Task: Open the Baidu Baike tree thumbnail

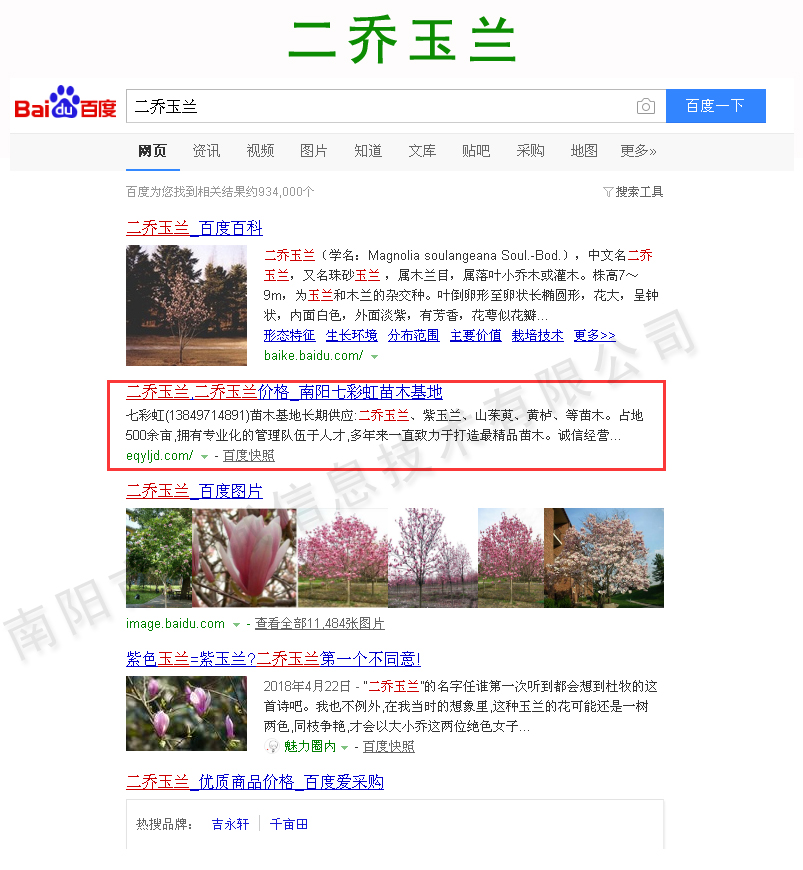Action: pos(186,305)
